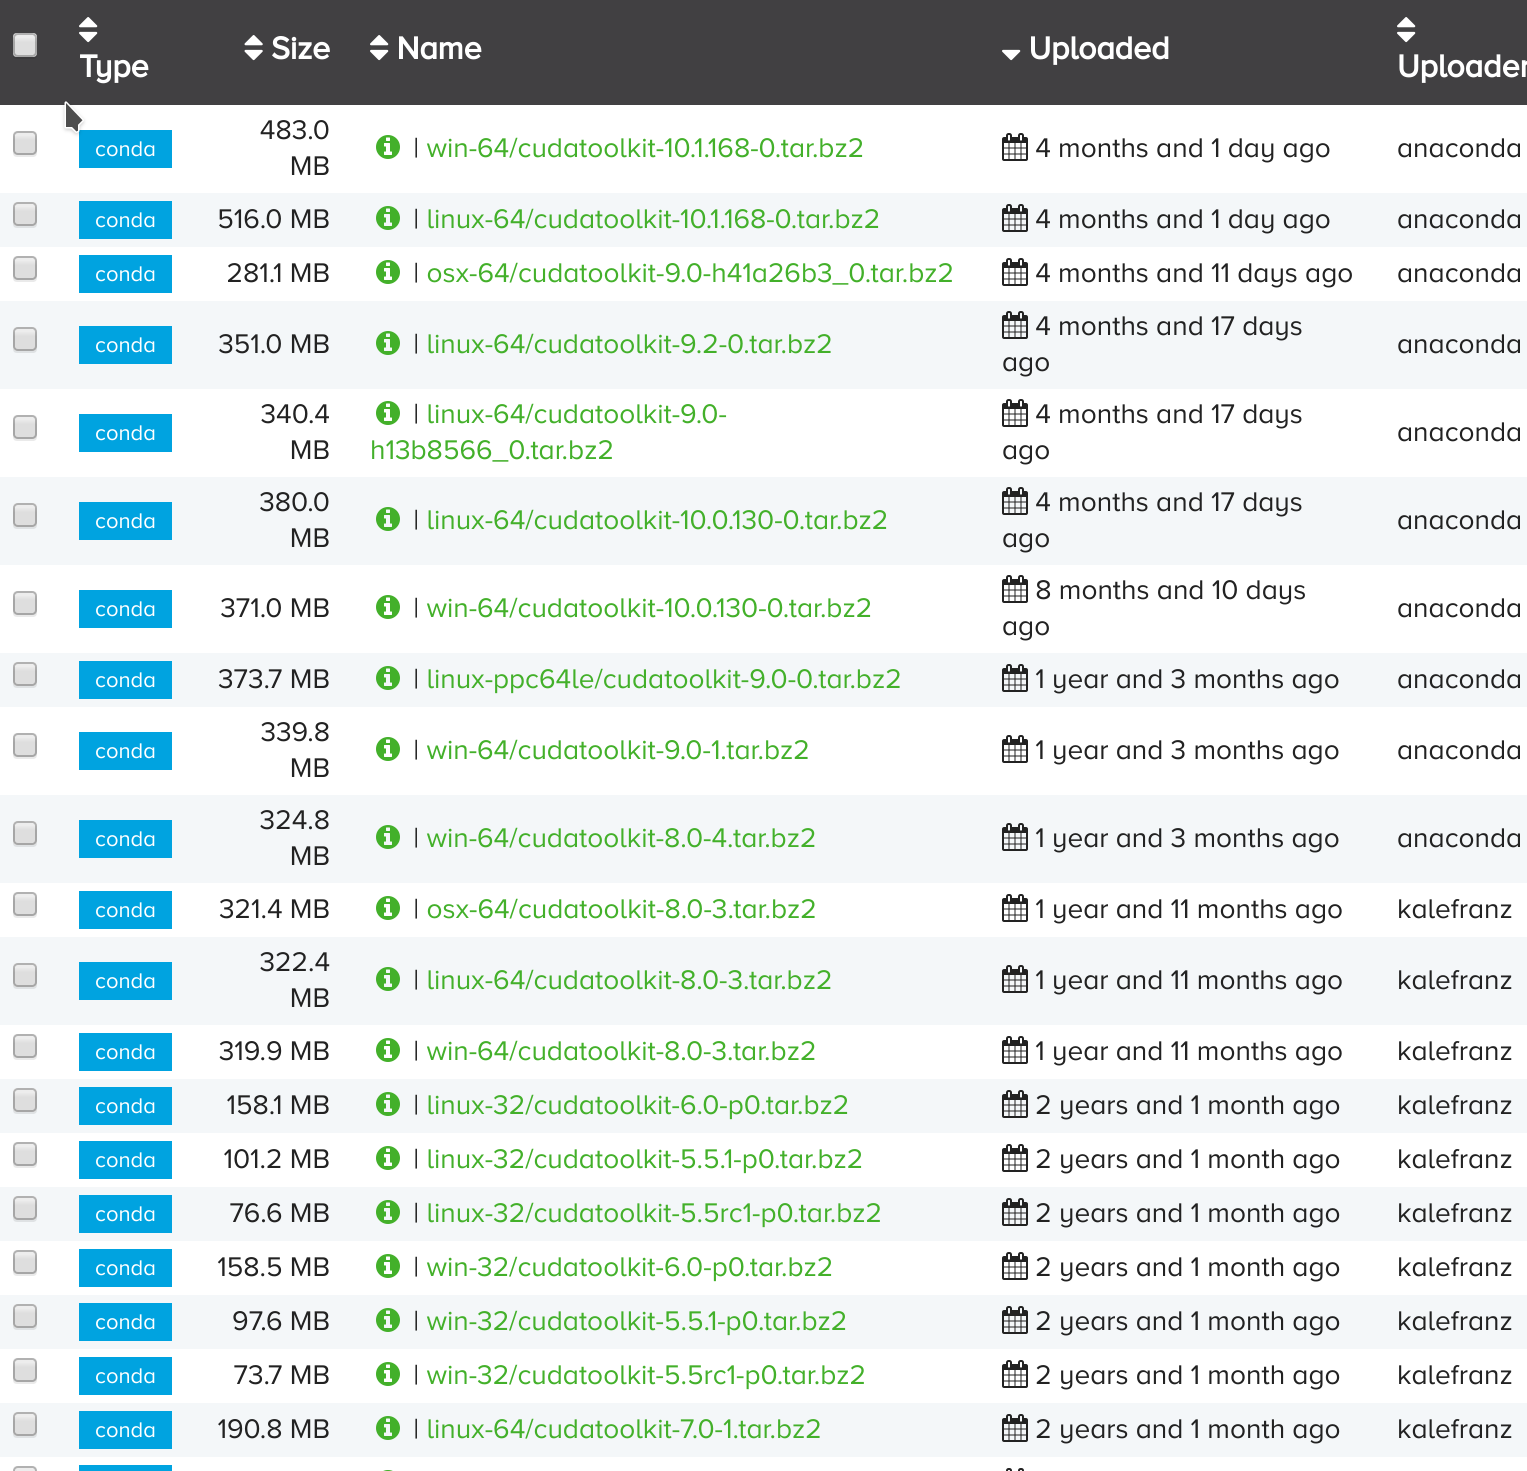
Task: Click the calendar icon beside linux-64/cudatoolkit-7.0-1 upload date
Action: (x=1013, y=1428)
